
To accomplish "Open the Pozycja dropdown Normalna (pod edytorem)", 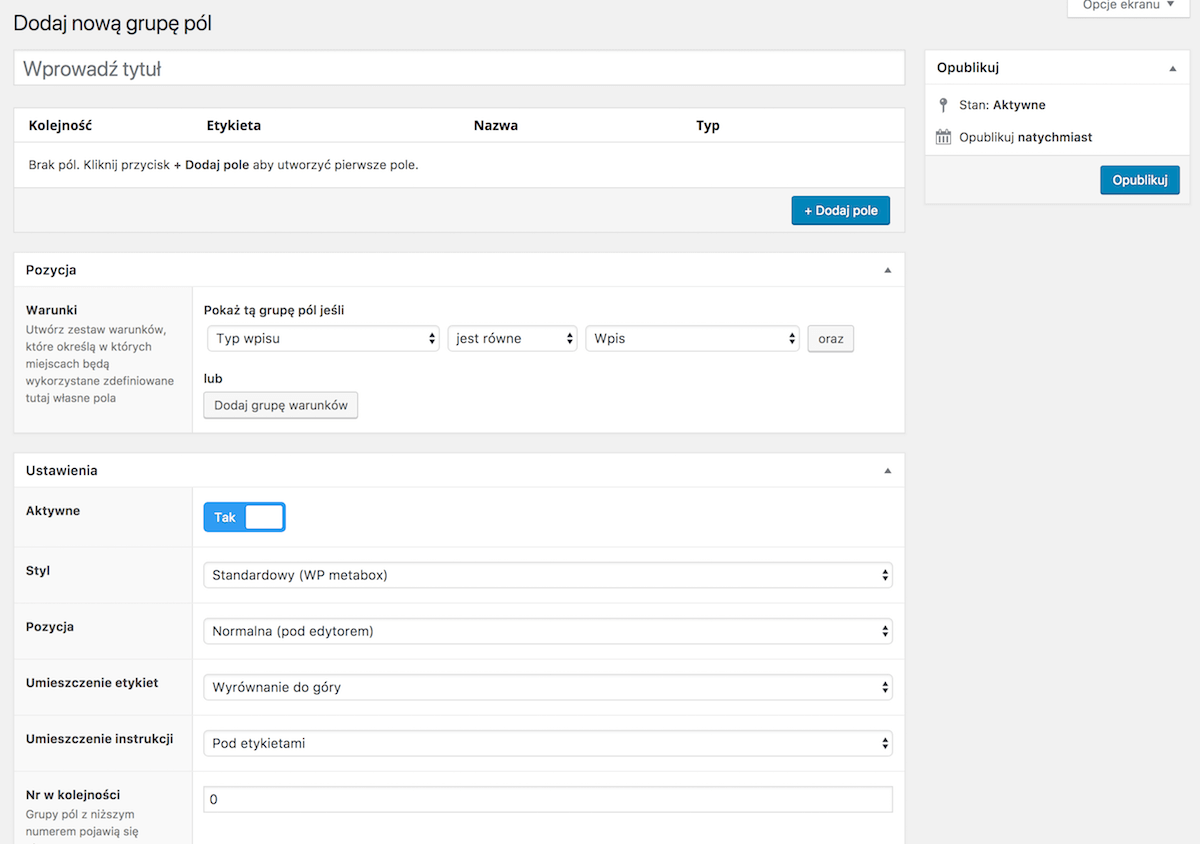I will coord(548,631).
